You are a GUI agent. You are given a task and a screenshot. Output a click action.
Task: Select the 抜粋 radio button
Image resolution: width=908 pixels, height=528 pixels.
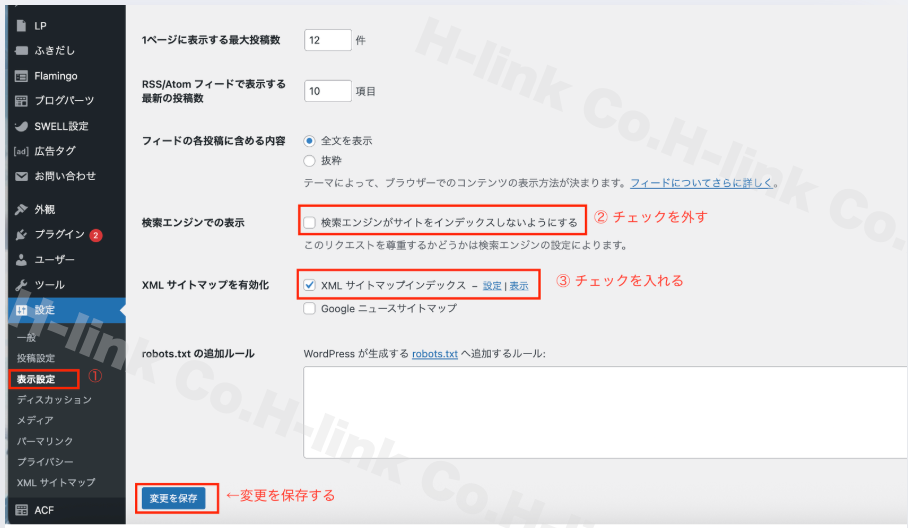[309, 160]
